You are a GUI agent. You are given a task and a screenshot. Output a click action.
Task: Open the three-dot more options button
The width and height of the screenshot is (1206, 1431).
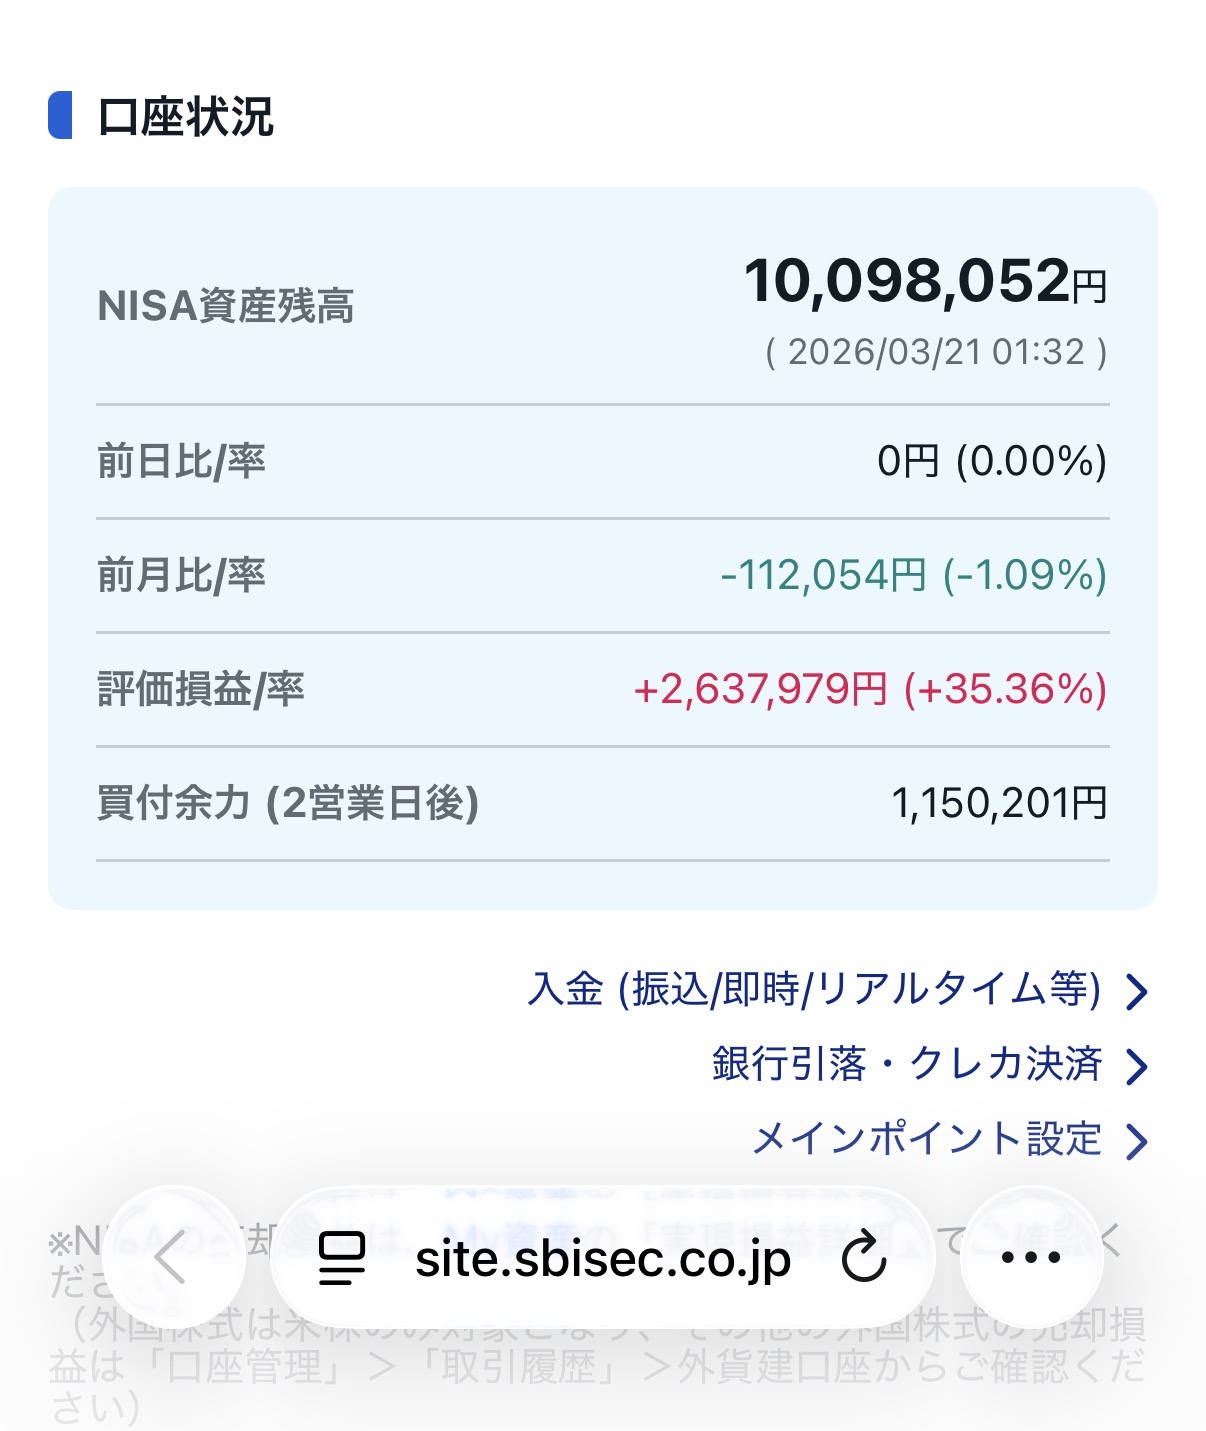(x=1030, y=1258)
